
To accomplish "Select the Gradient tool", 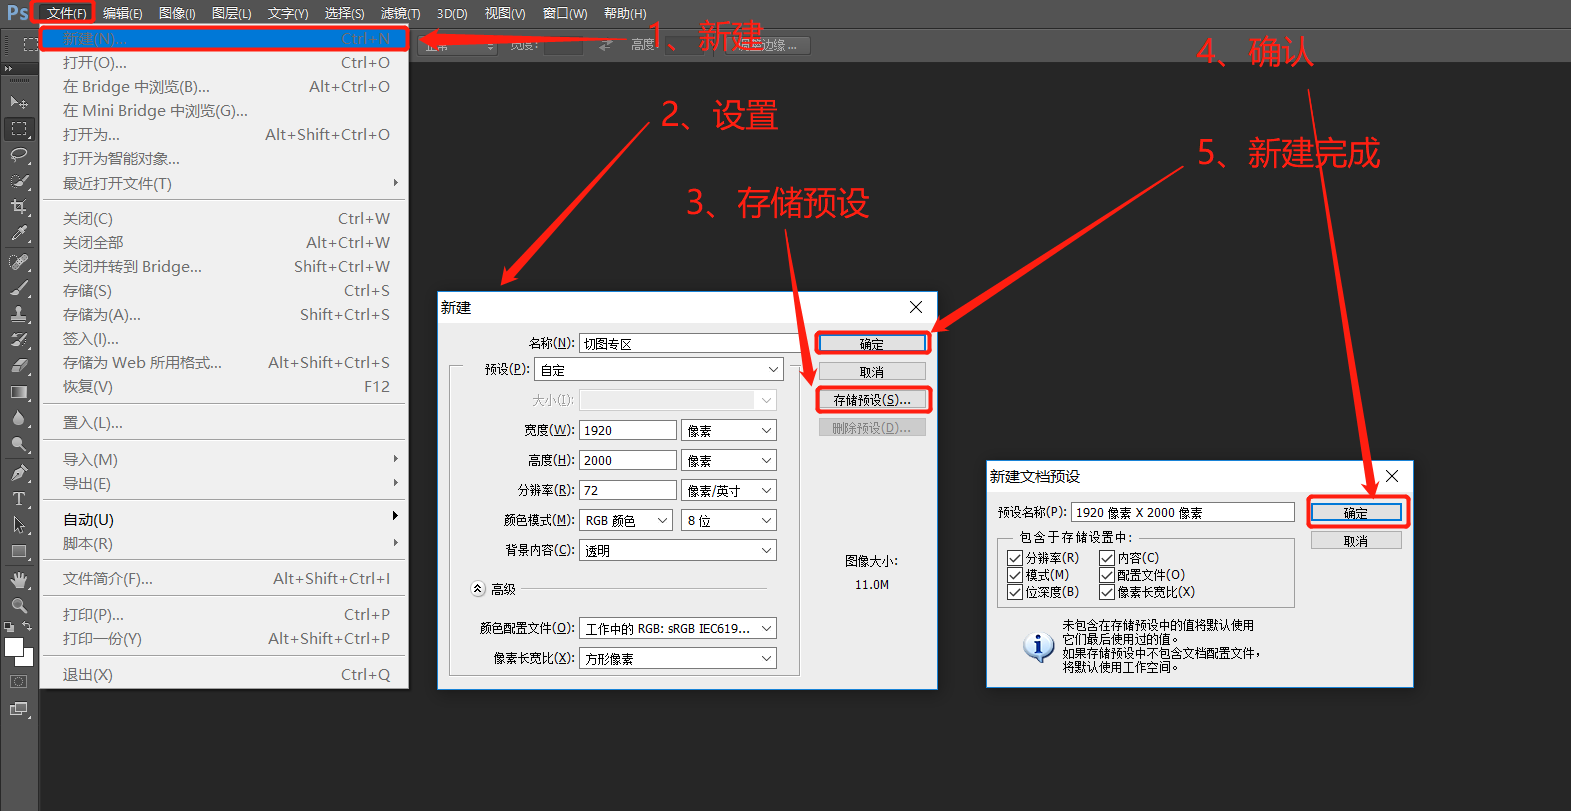I will (19, 392).
